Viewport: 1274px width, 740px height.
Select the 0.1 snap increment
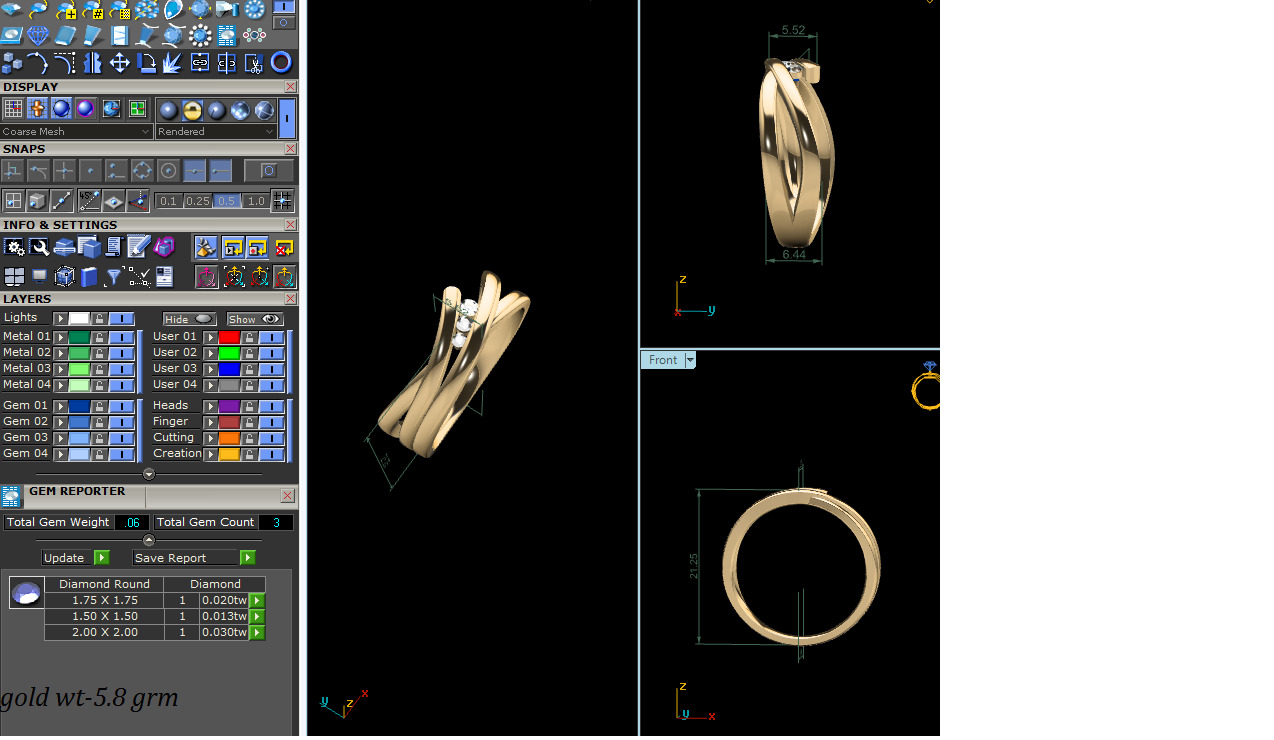[168, 201]
